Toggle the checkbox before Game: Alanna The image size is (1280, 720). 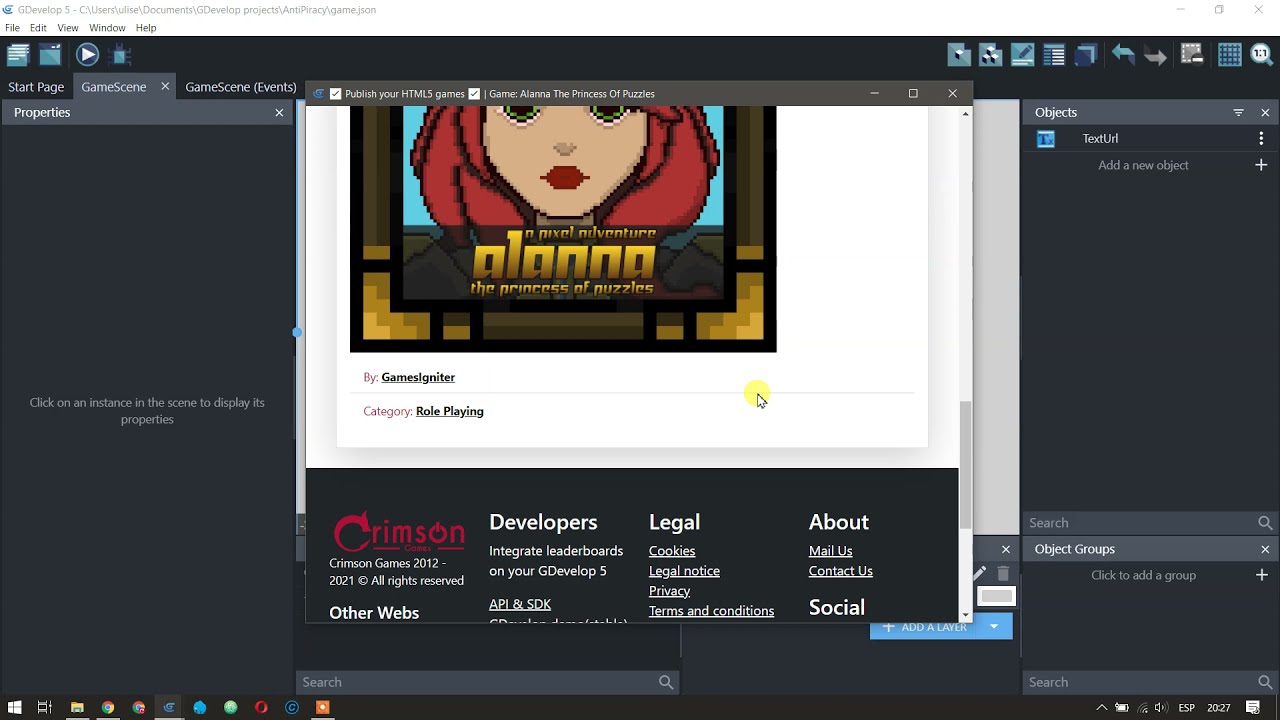474,94
